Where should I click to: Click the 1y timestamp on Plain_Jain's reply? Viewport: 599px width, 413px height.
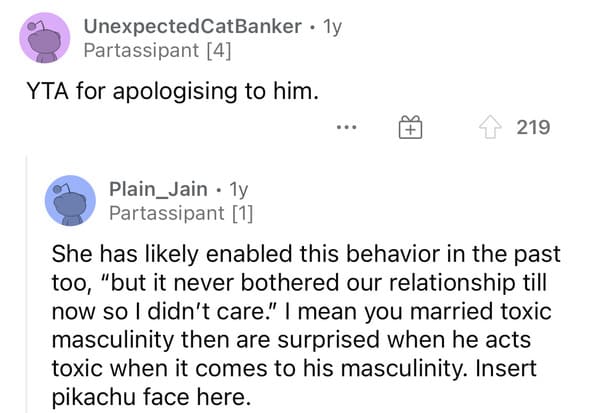238,189
